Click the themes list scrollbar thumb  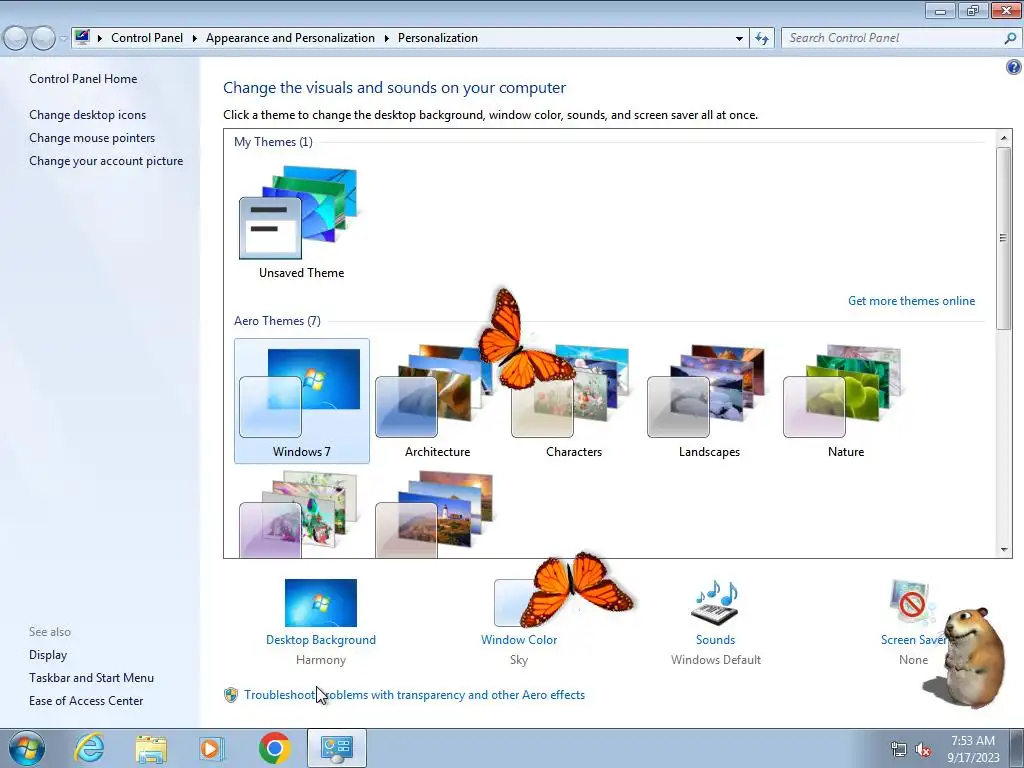coord(1003,238)
